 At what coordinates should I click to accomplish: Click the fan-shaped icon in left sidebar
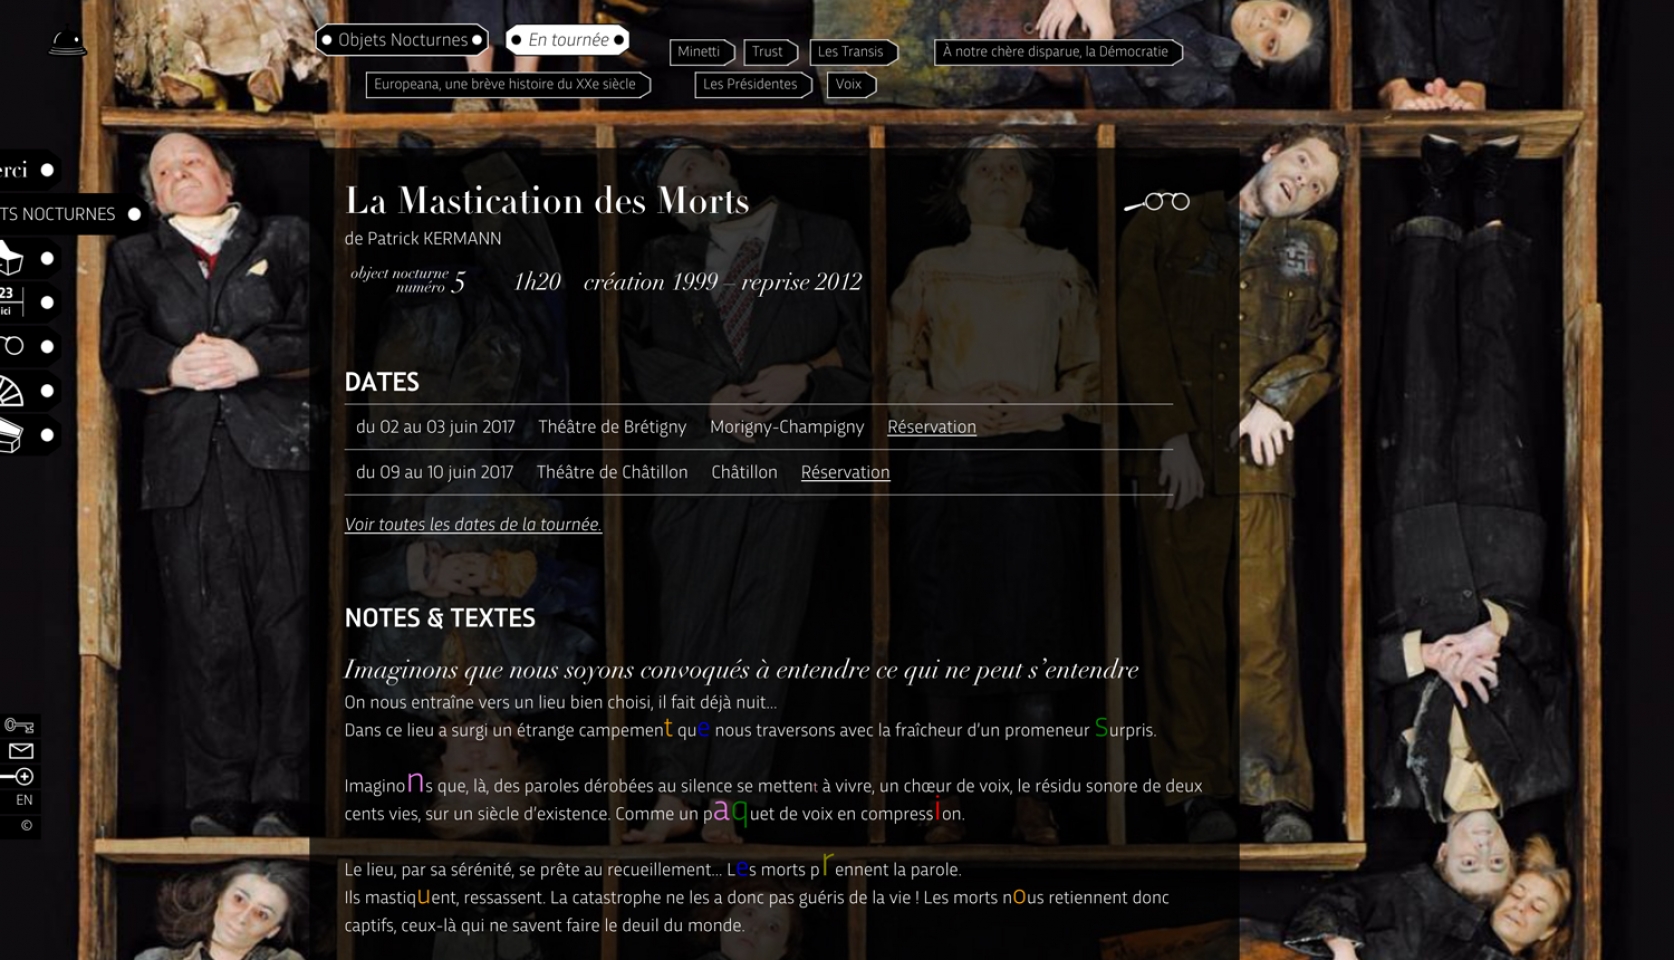pos(11,391)
